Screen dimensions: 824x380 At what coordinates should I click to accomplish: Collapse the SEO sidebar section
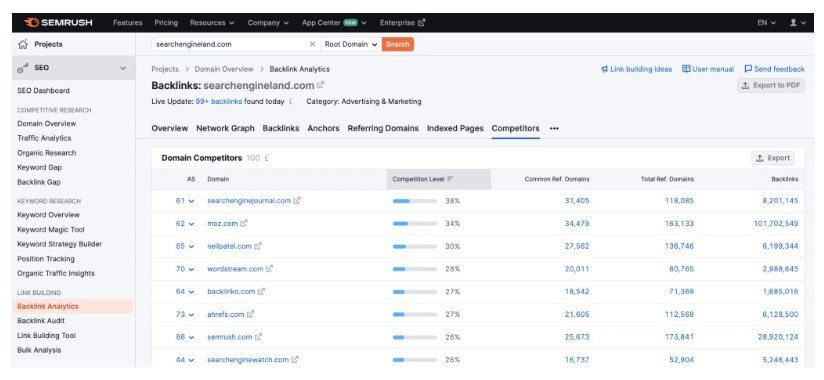point(123,68)
